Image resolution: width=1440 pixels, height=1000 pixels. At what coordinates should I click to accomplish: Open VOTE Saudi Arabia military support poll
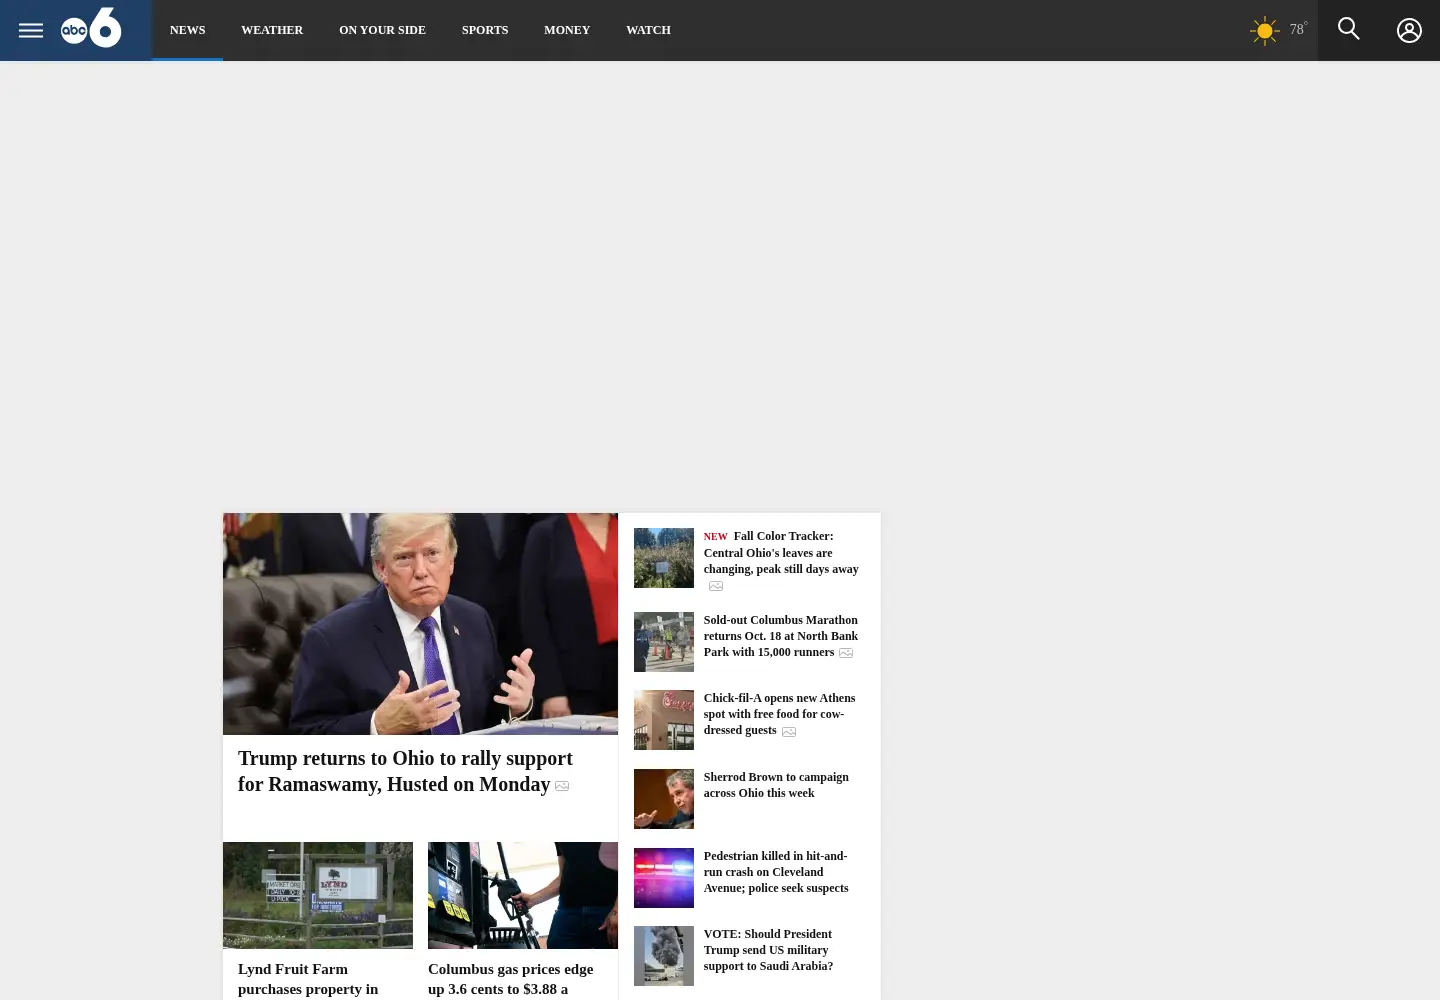pos(768,950)
